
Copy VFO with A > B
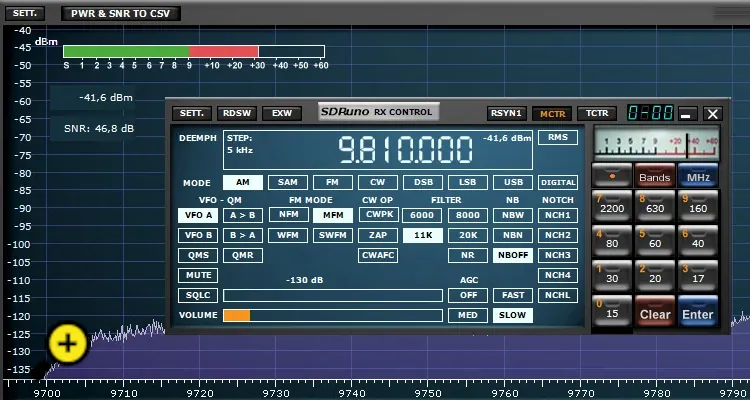pos(243,215)
